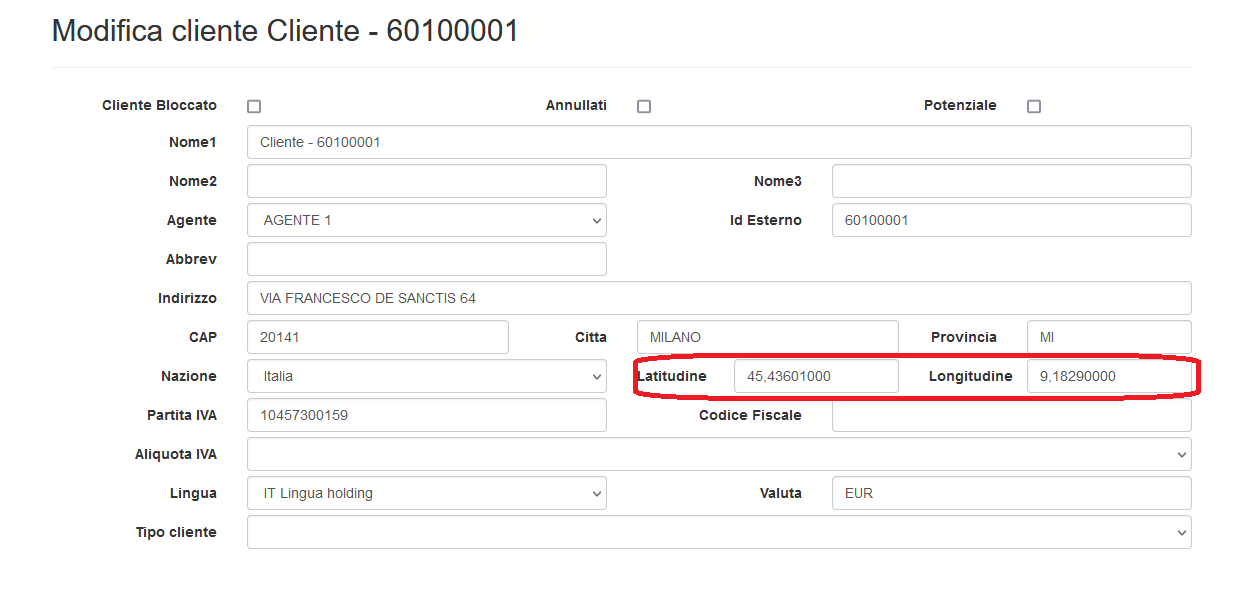This screenshot has height=615, width=1246.
Task: Check the Potenziale checkbox
Action: point(1034,106)
